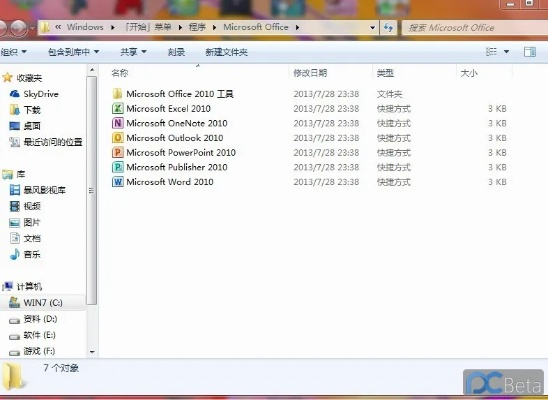Expand the arrow after 「开始」菜单 in the address bar

coord(180,27)
